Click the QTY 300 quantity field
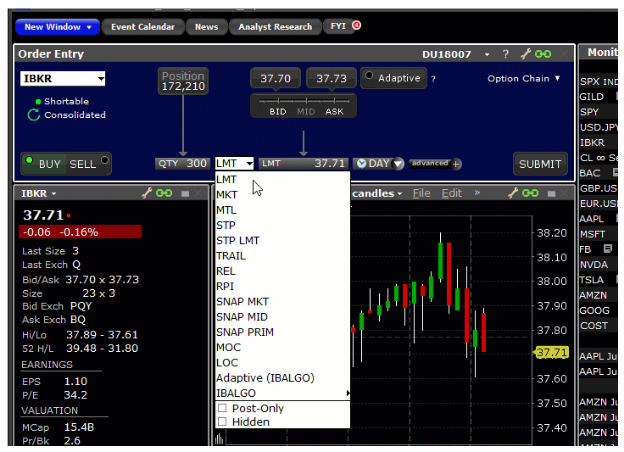 182,164
